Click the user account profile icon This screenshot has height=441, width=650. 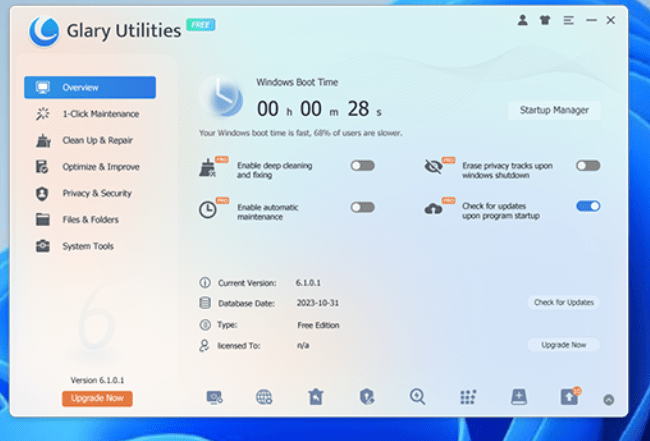coord(522,20)
